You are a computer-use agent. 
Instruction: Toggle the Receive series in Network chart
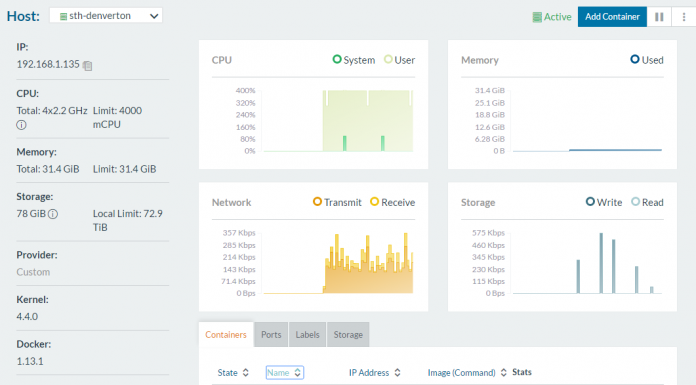click(392, 202)
